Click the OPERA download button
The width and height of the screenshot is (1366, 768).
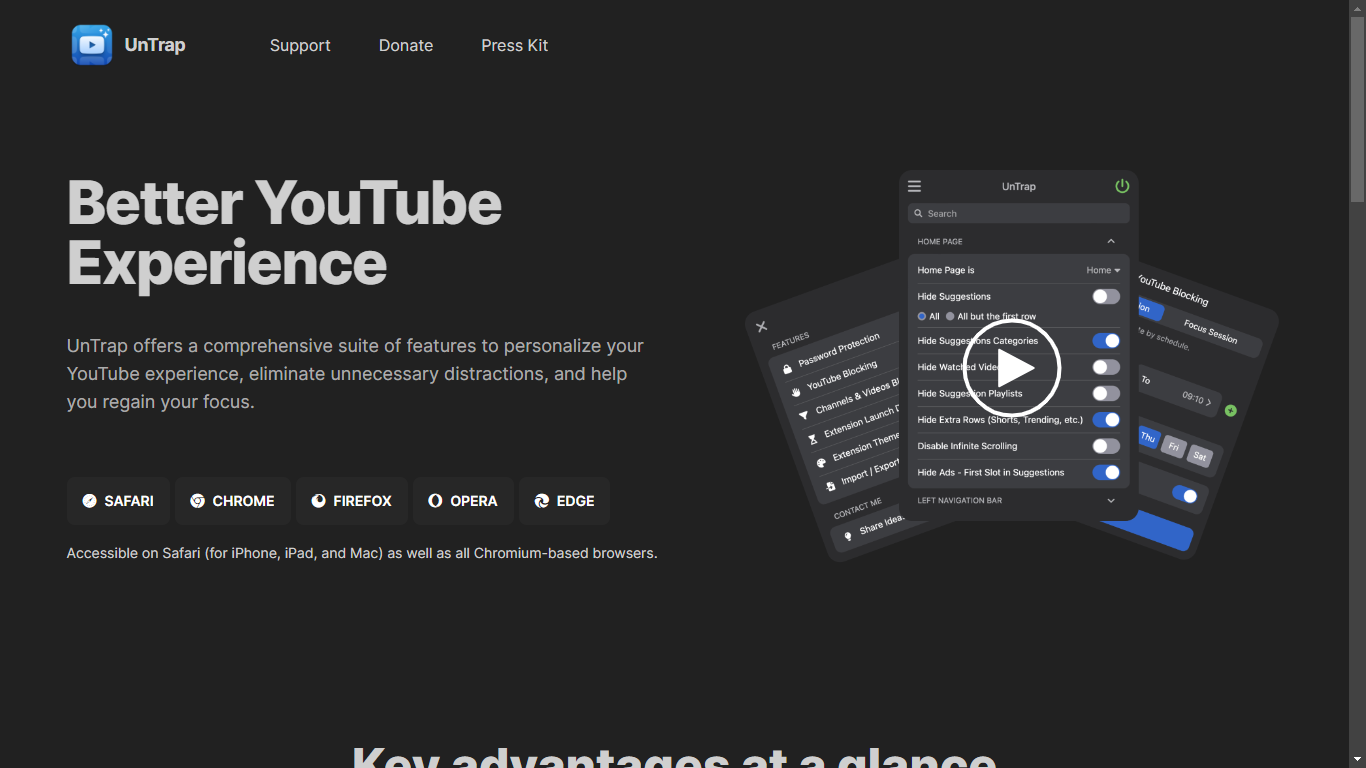pos(463,501)
